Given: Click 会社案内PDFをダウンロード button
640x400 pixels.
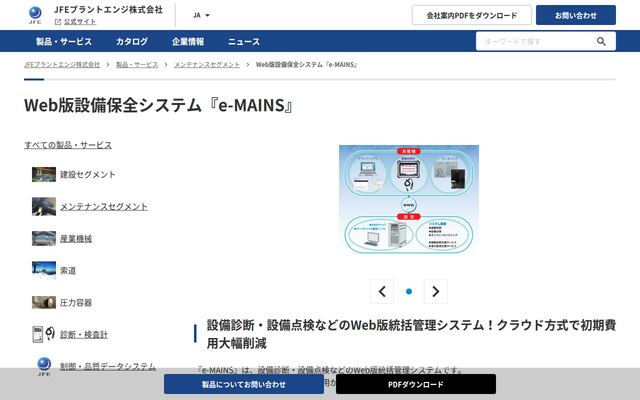Looking at the screenshot, I should click(472, 15).
